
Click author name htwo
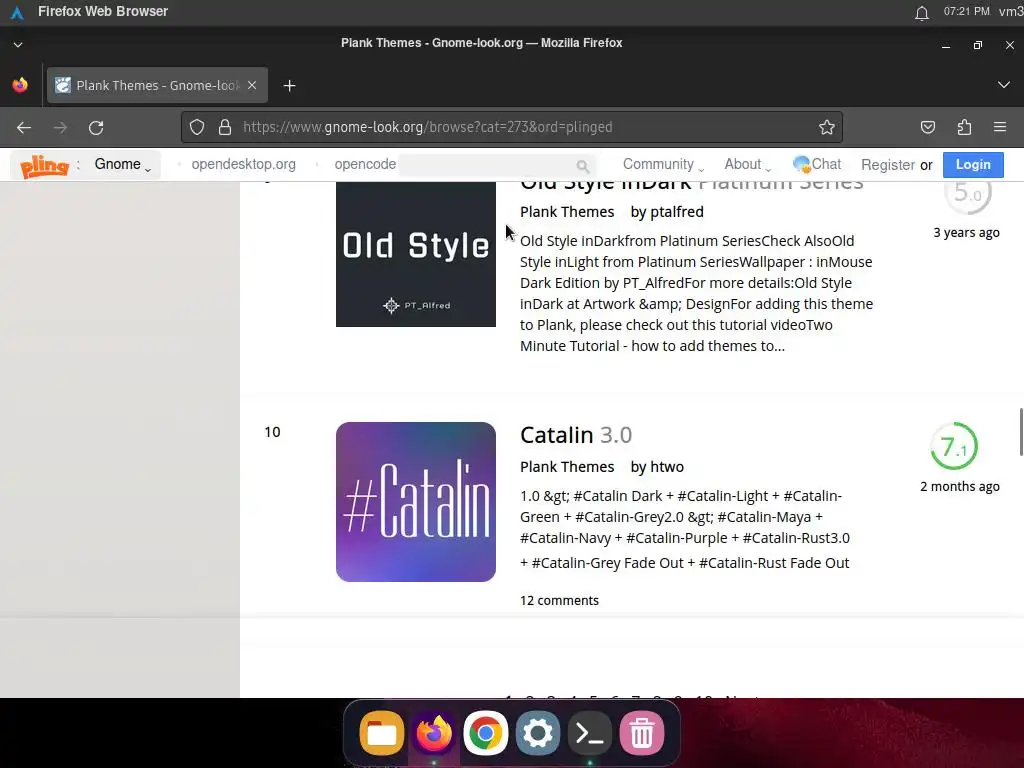[667, 467]
